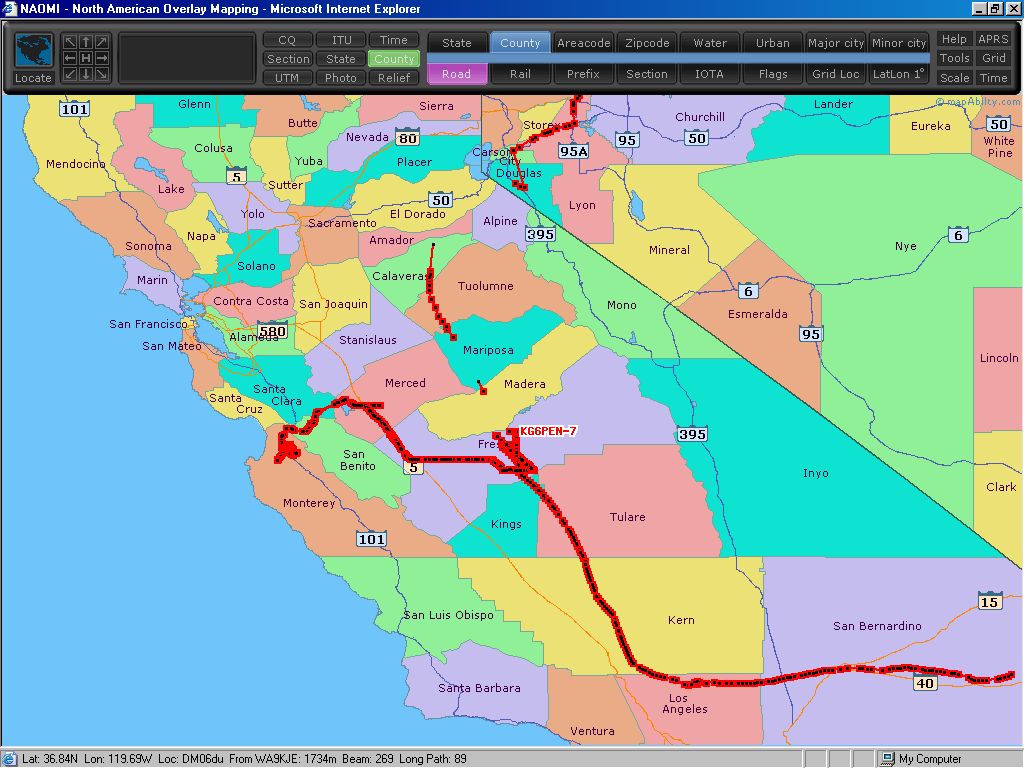
Task: Pan the map west with the left arrow
Action: (x=70, y=58)
